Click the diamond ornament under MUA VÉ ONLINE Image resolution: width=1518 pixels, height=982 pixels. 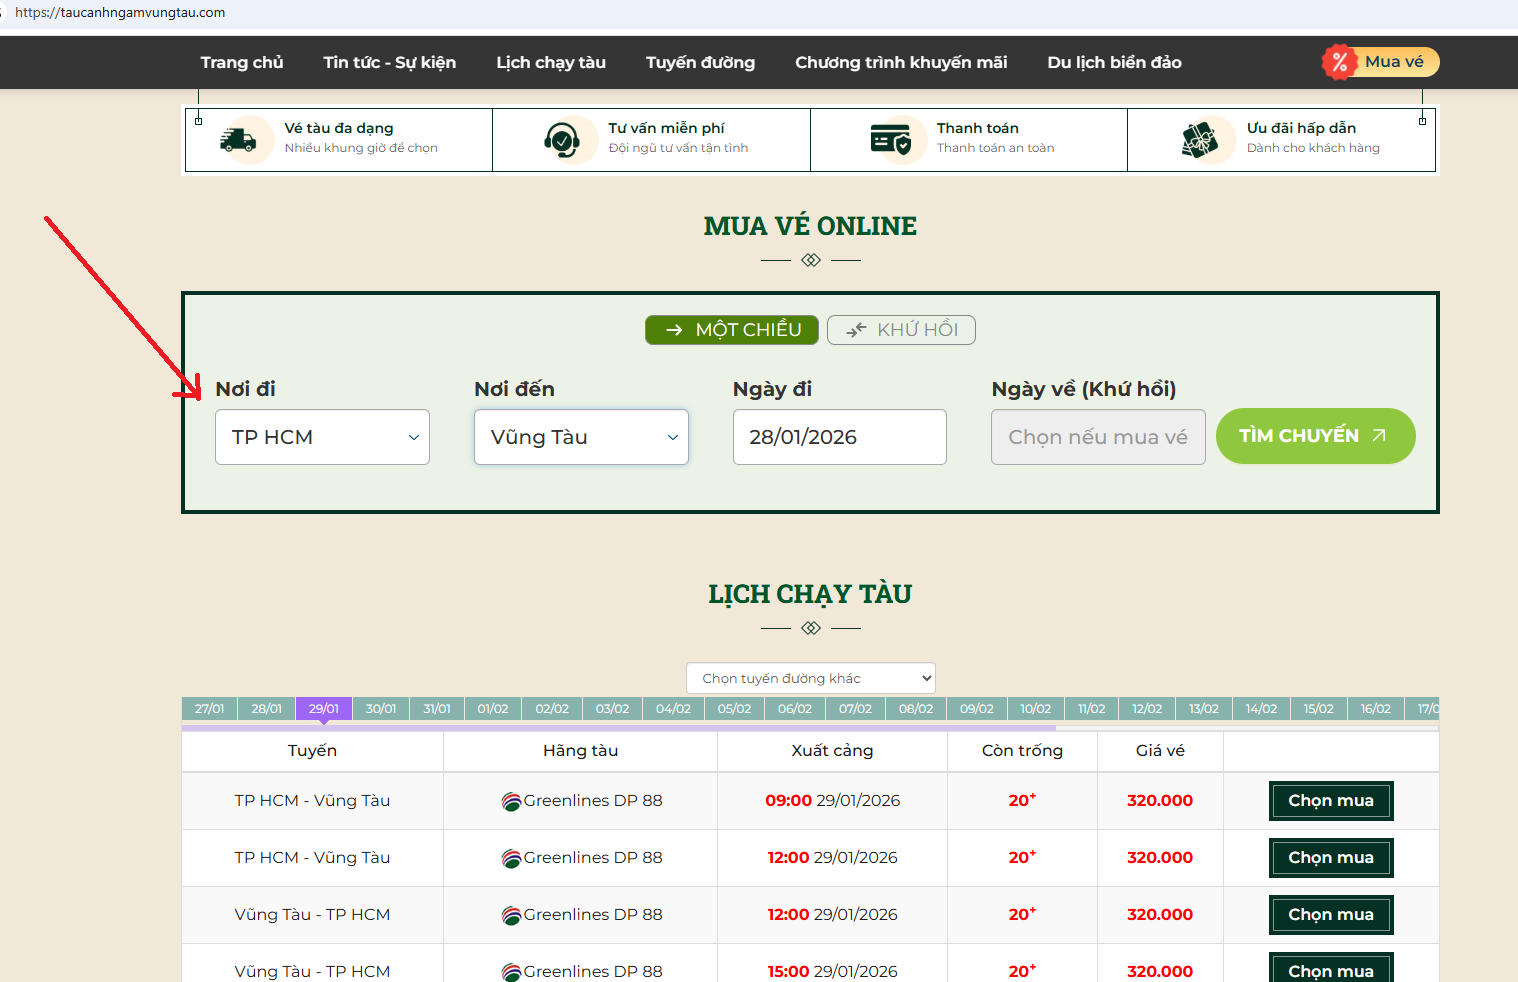click(811, 260)
